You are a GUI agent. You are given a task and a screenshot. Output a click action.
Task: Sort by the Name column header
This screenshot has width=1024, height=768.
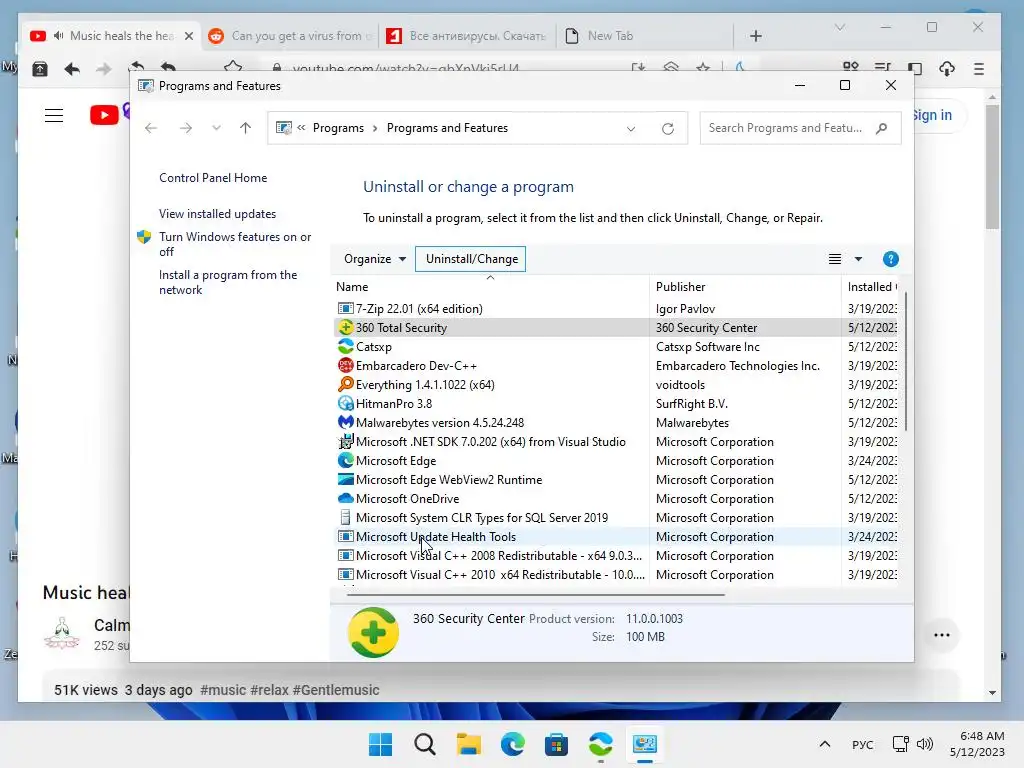[490, 287]
